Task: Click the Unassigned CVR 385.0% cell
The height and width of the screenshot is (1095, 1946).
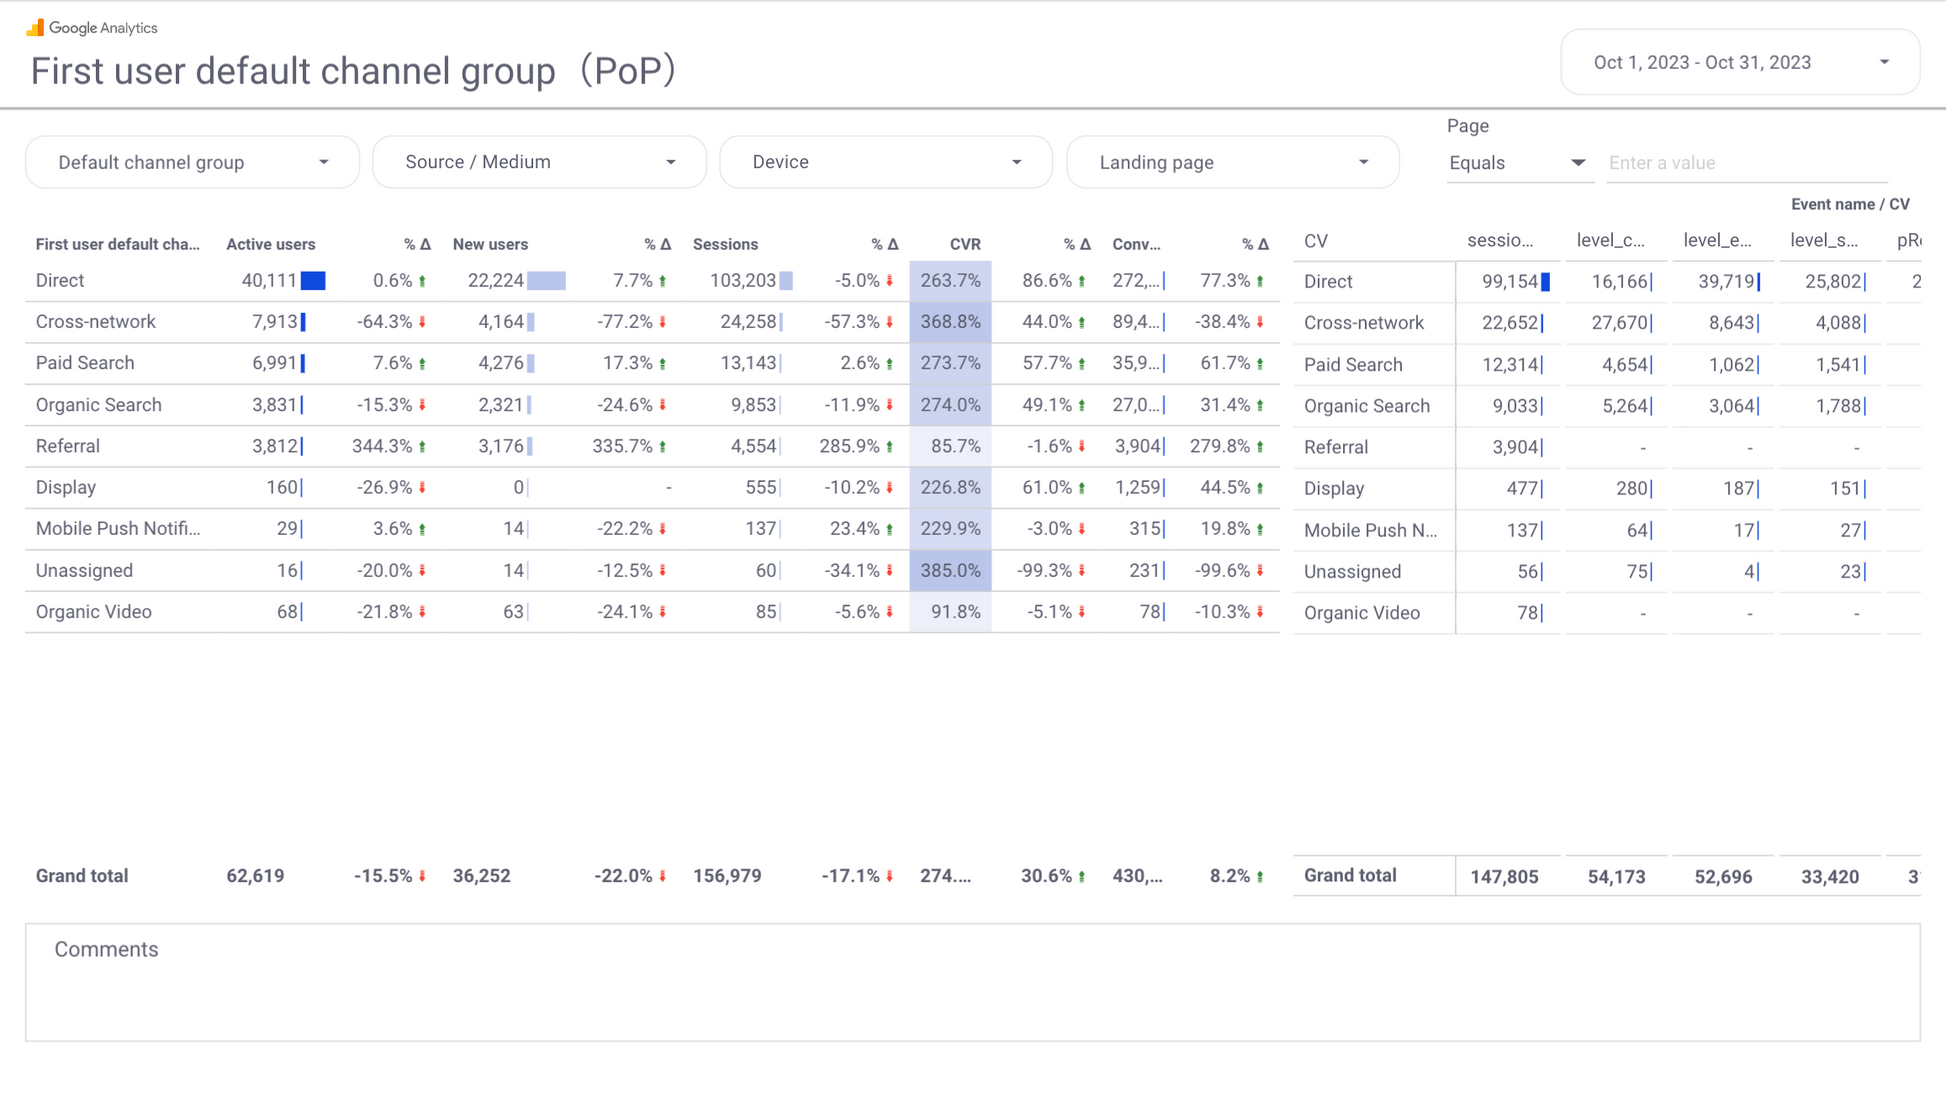Action: click(x=950, y=571)
